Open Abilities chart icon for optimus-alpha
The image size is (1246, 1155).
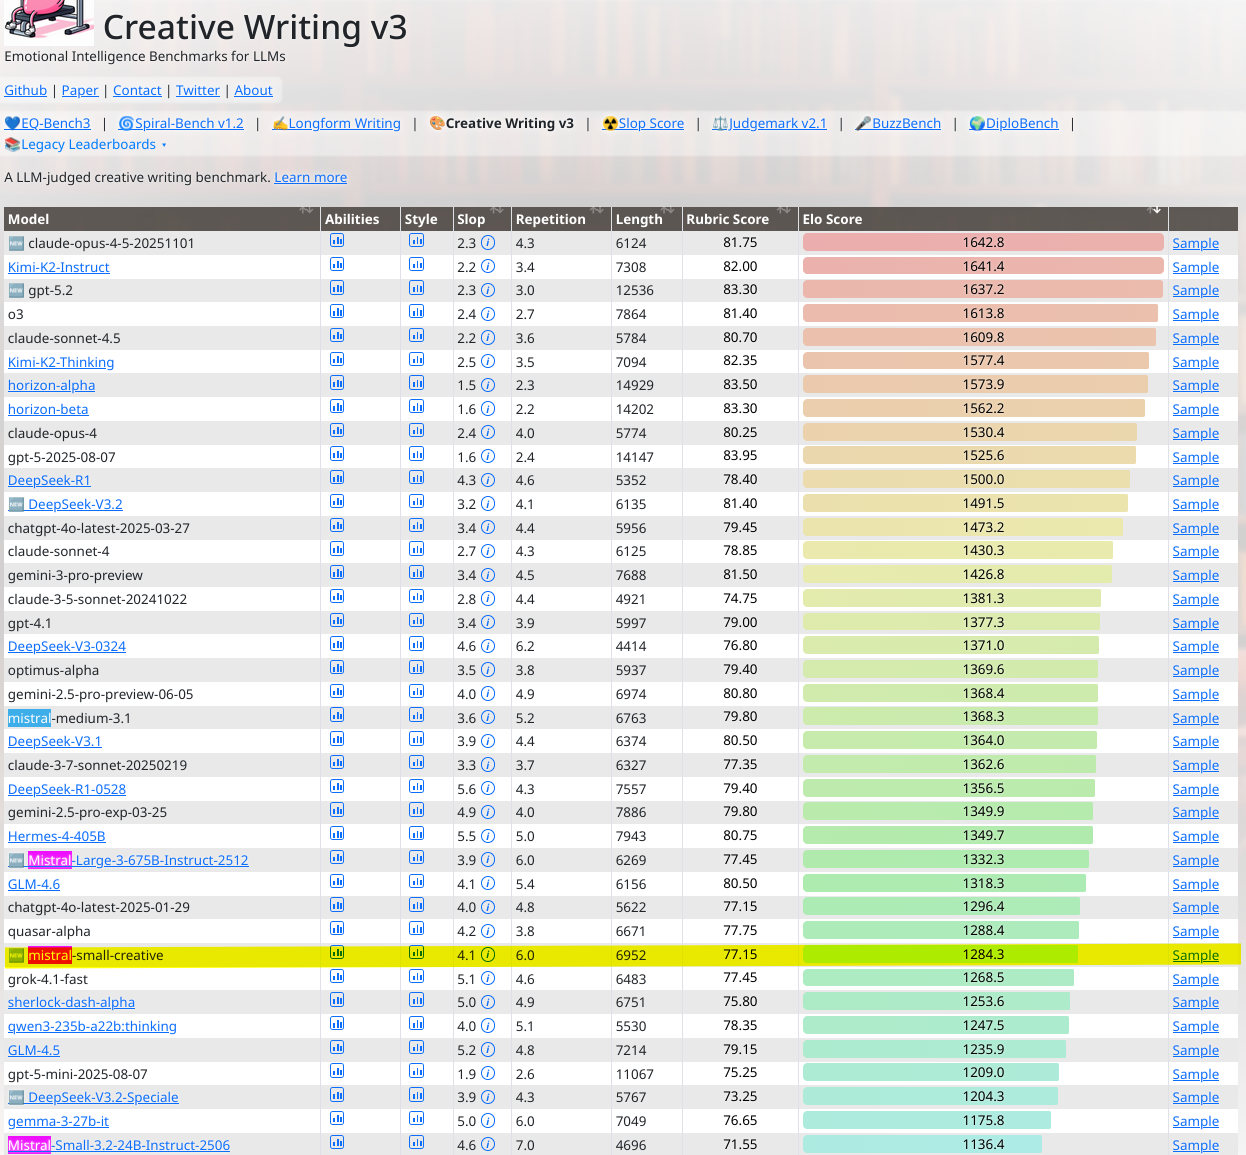(337, 668)
